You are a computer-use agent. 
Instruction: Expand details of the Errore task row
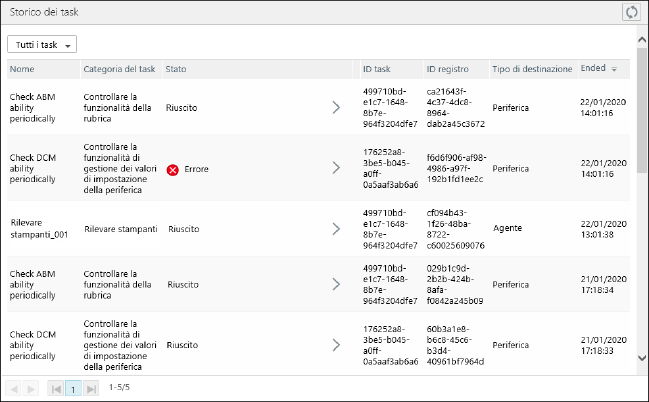point(337,169)
